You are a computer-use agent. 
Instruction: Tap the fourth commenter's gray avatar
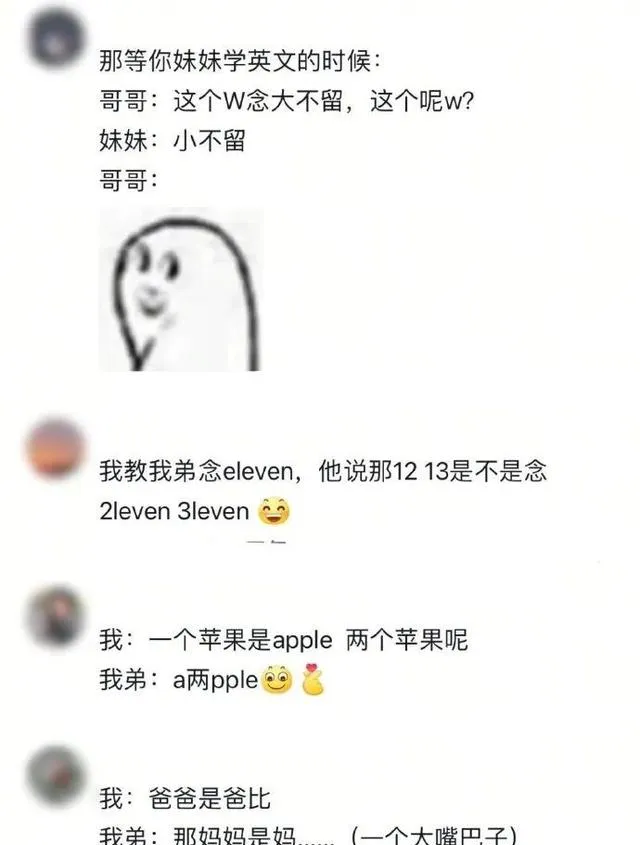click(x=56, y=775)
